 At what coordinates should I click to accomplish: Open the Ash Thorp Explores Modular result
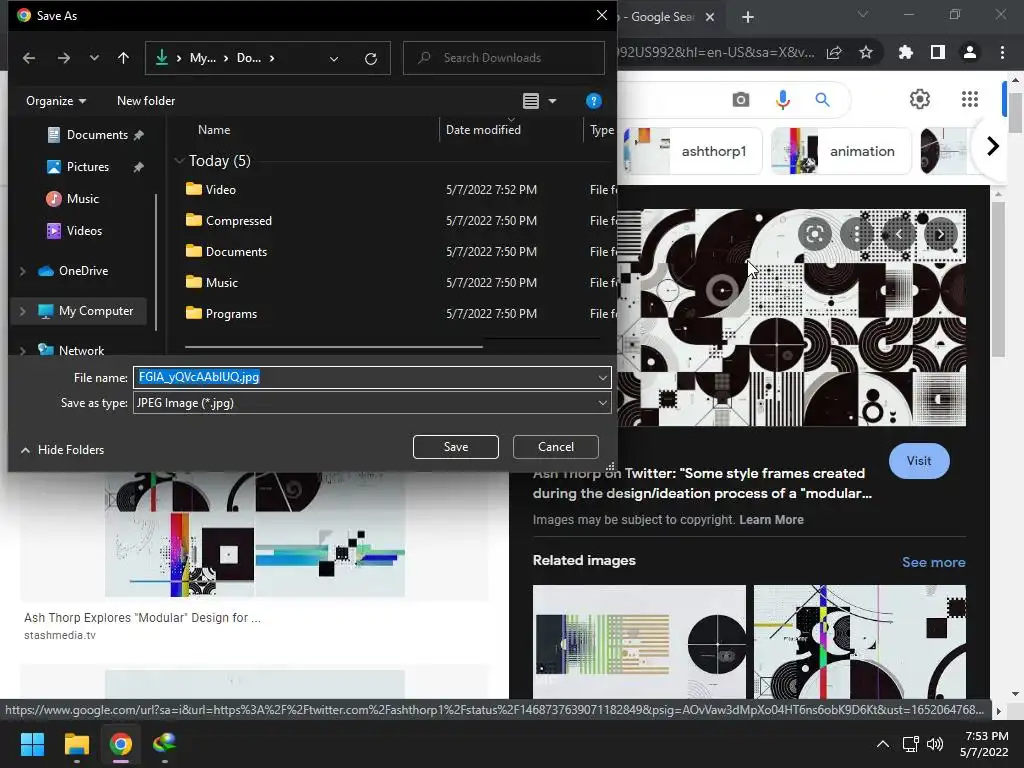pyautogui.click(x=142, y=617)
